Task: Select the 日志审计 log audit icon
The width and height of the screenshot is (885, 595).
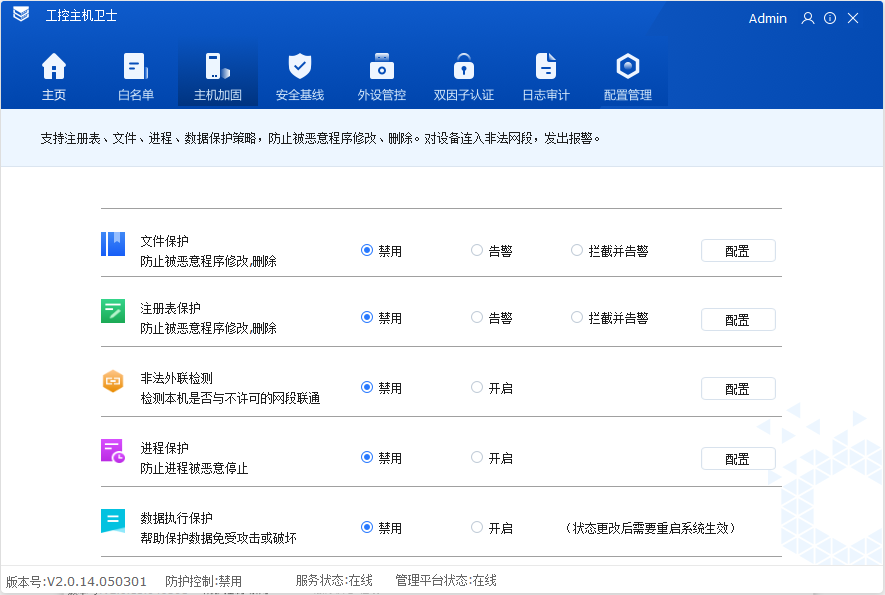Action: (x=545, y=68)
